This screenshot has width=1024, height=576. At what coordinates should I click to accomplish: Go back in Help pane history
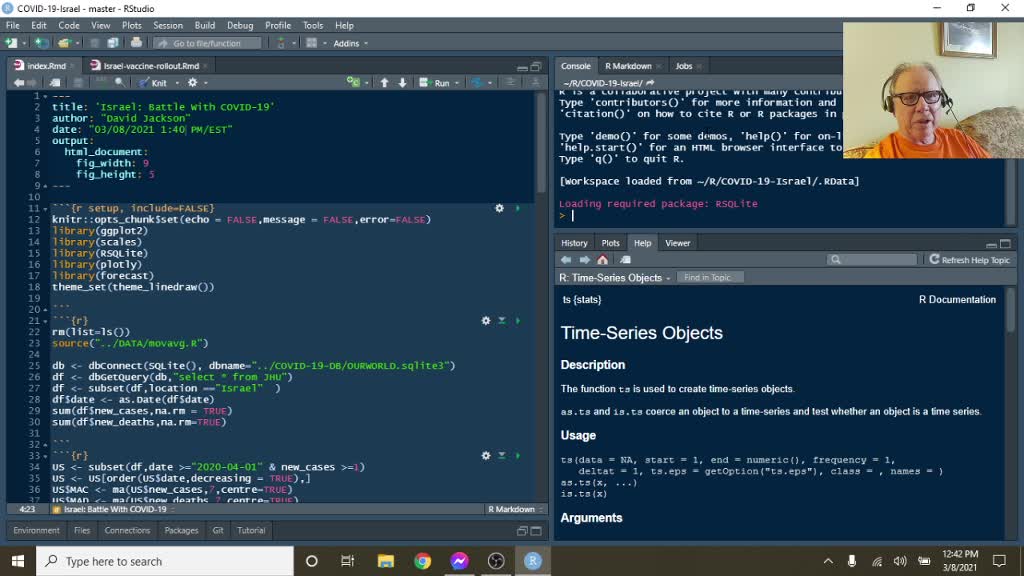[x=566, y=260]
